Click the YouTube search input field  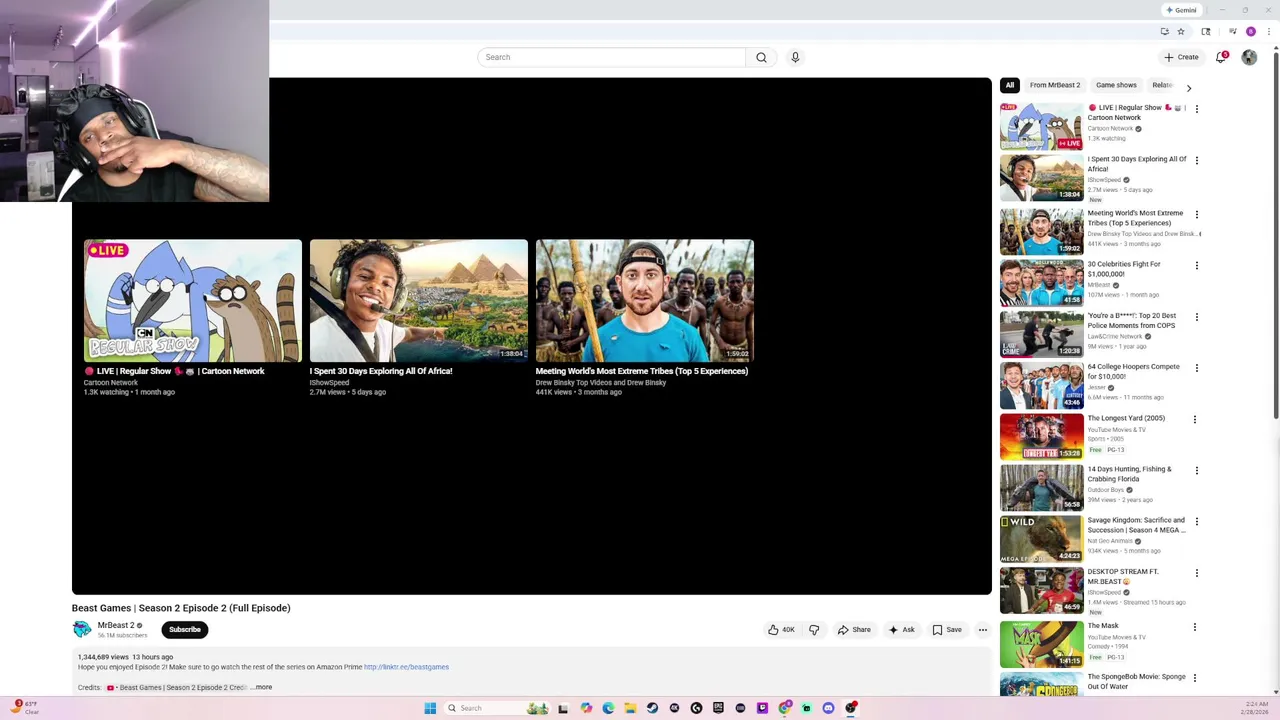(611, 57)
